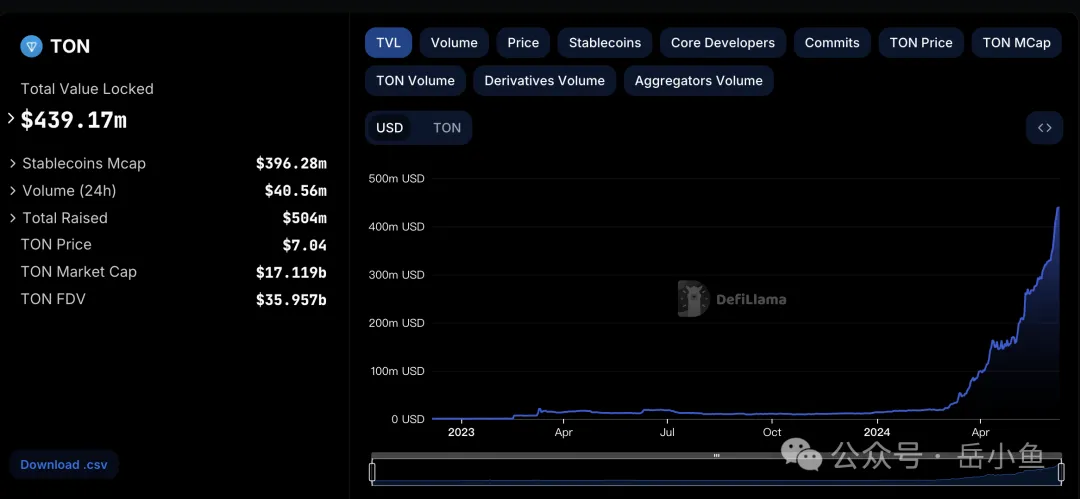This screenshot has width=1080, height=499.
Task: Click right handle of range slider
Action: (1061, 472)
